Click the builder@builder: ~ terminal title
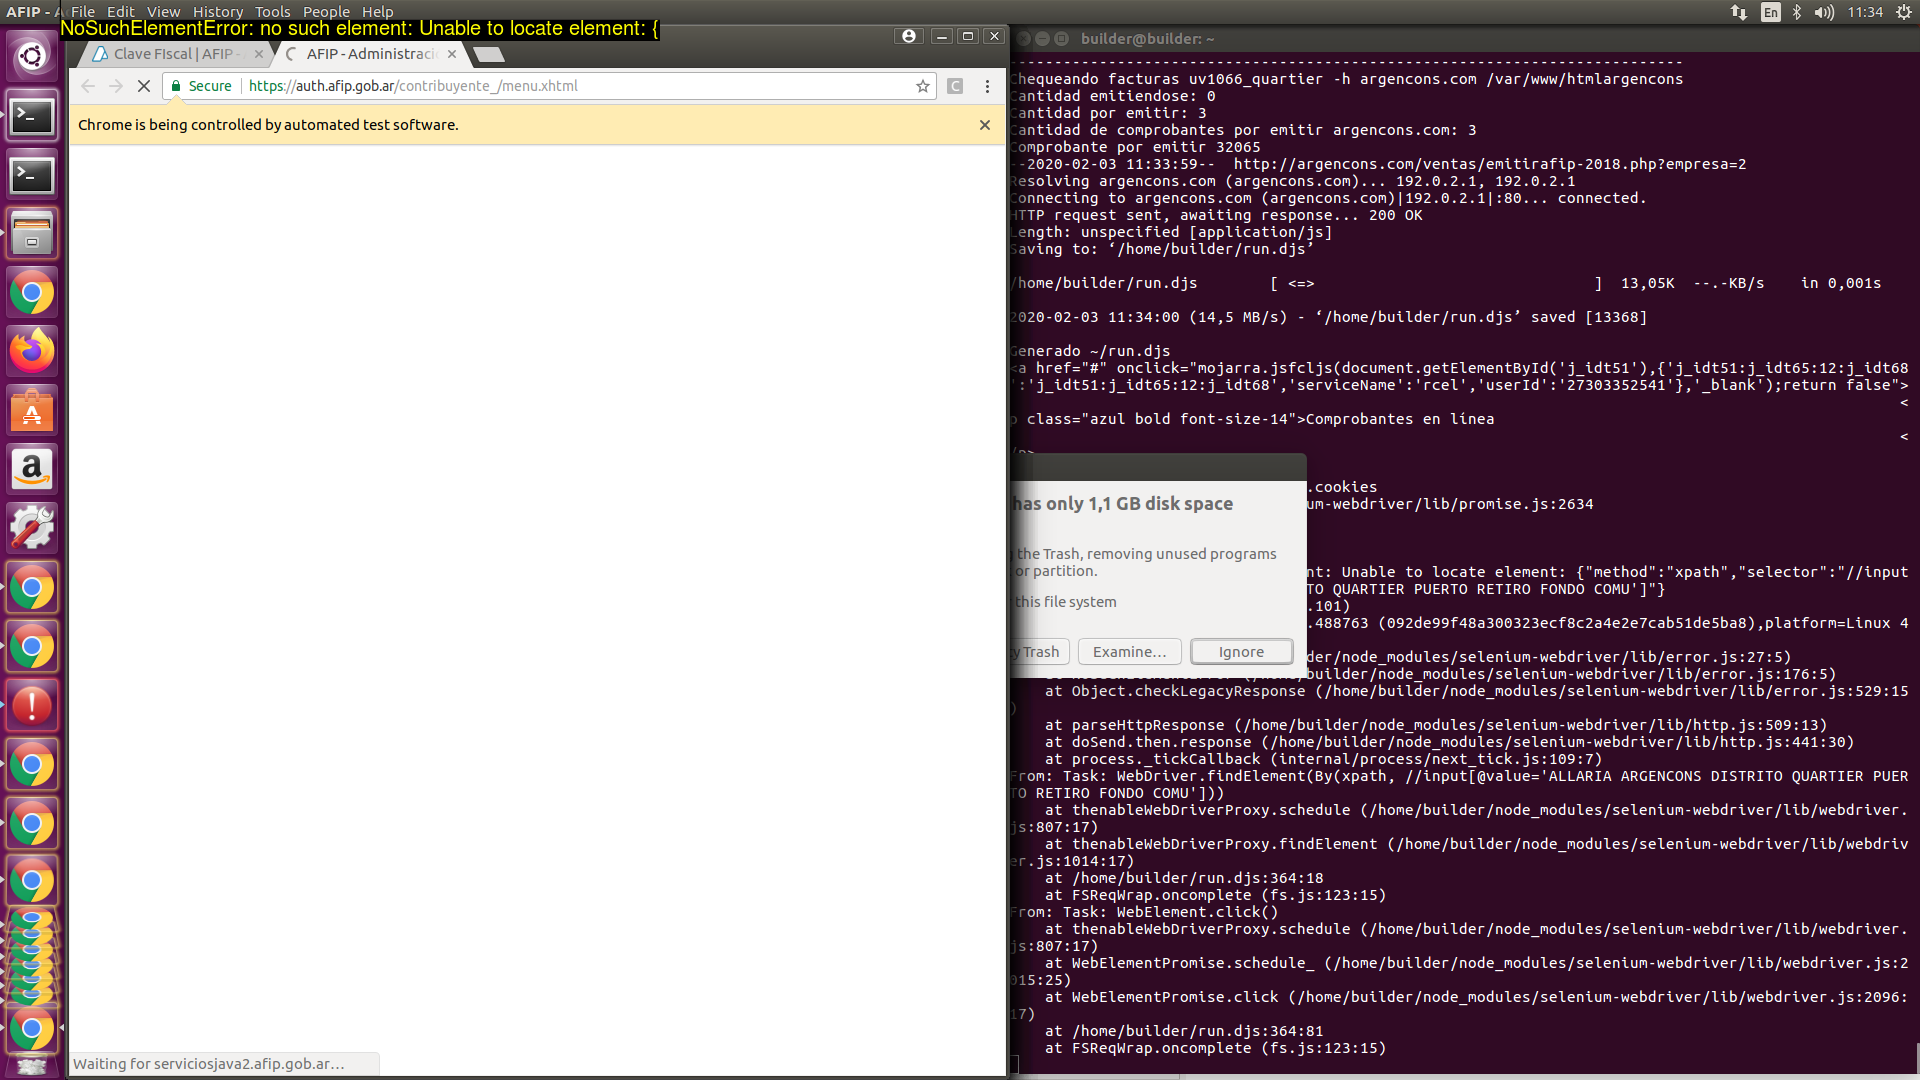The height and width of the screenshot is (1080, 1920). (1147, 39)
